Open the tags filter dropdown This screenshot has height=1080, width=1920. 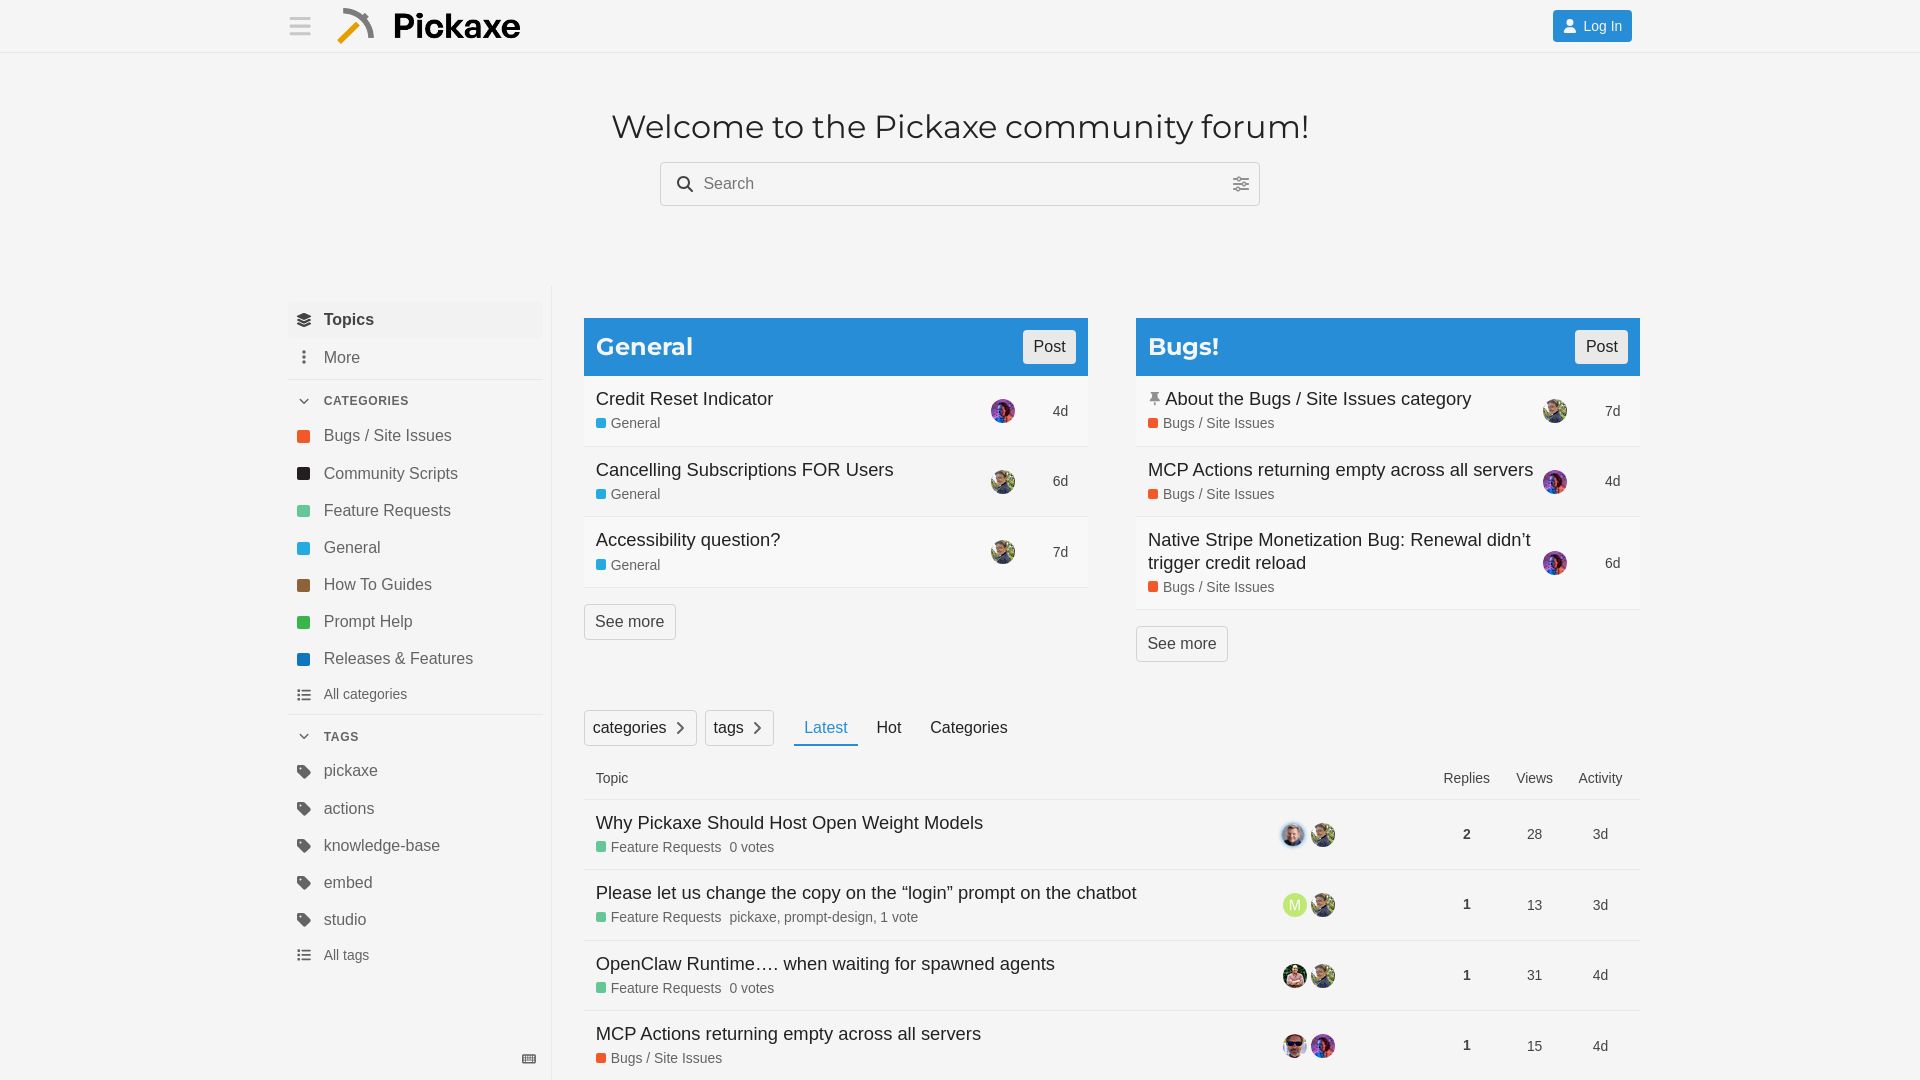tap(739, 728)
